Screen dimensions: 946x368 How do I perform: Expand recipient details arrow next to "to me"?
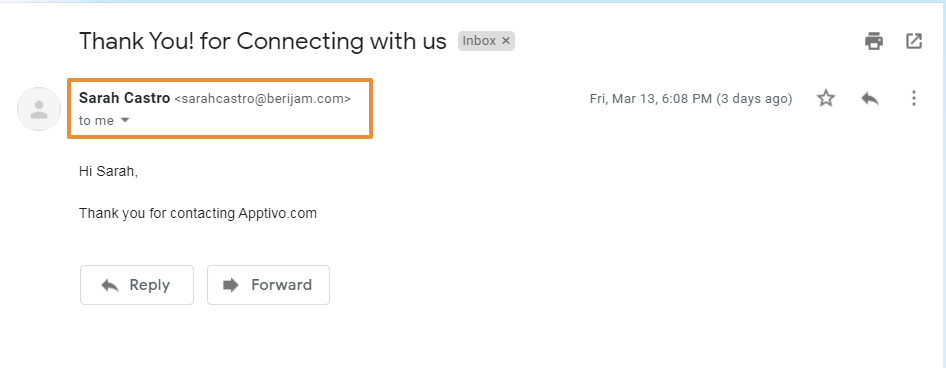click(125, 120)
